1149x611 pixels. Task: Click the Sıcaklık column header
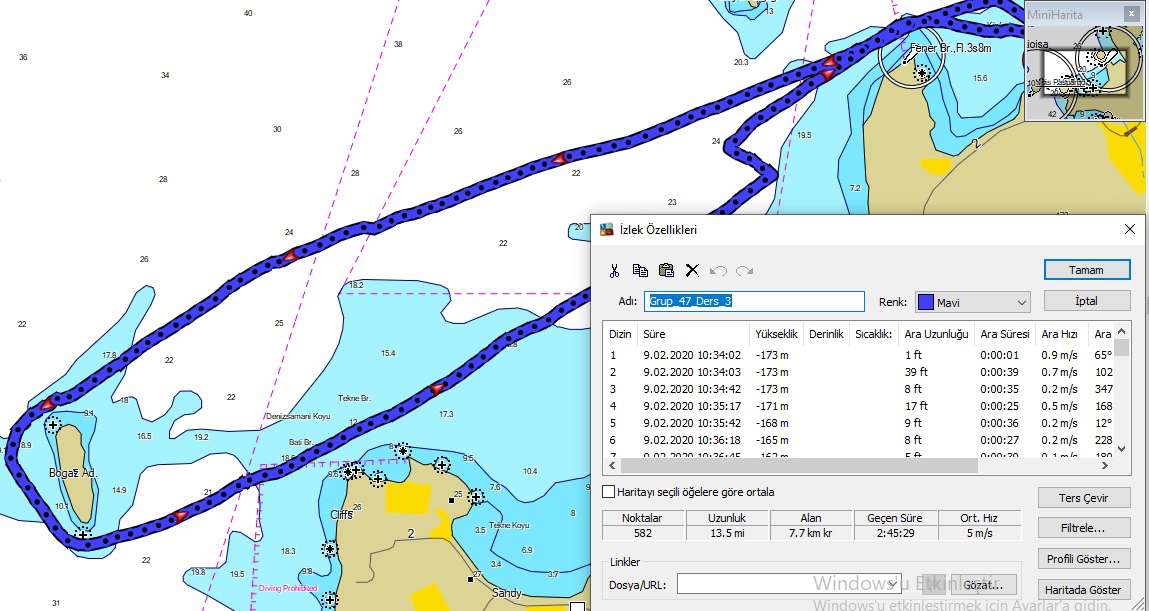(x=874, y=334)
